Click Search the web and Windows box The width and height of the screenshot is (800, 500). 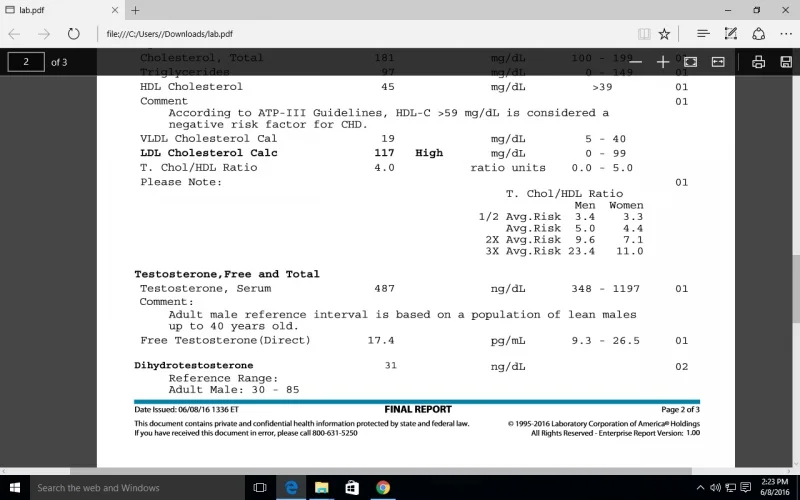tap(137, 488)
